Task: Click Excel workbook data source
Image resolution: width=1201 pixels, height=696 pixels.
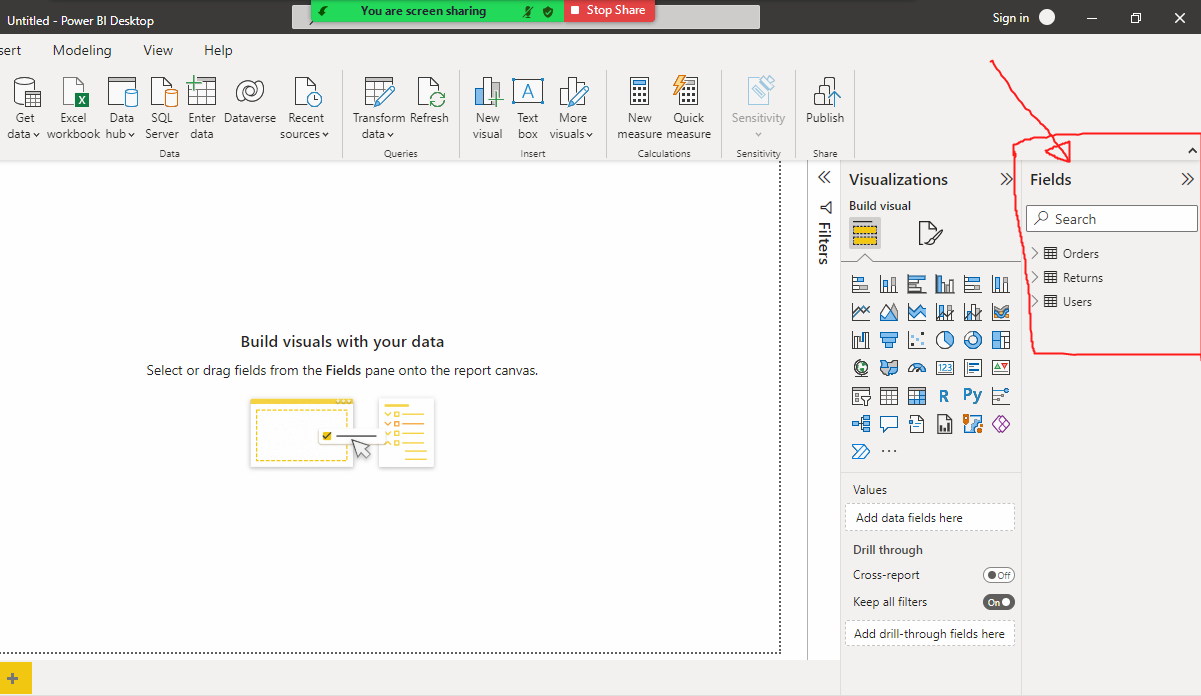Action: pos(74,108)
